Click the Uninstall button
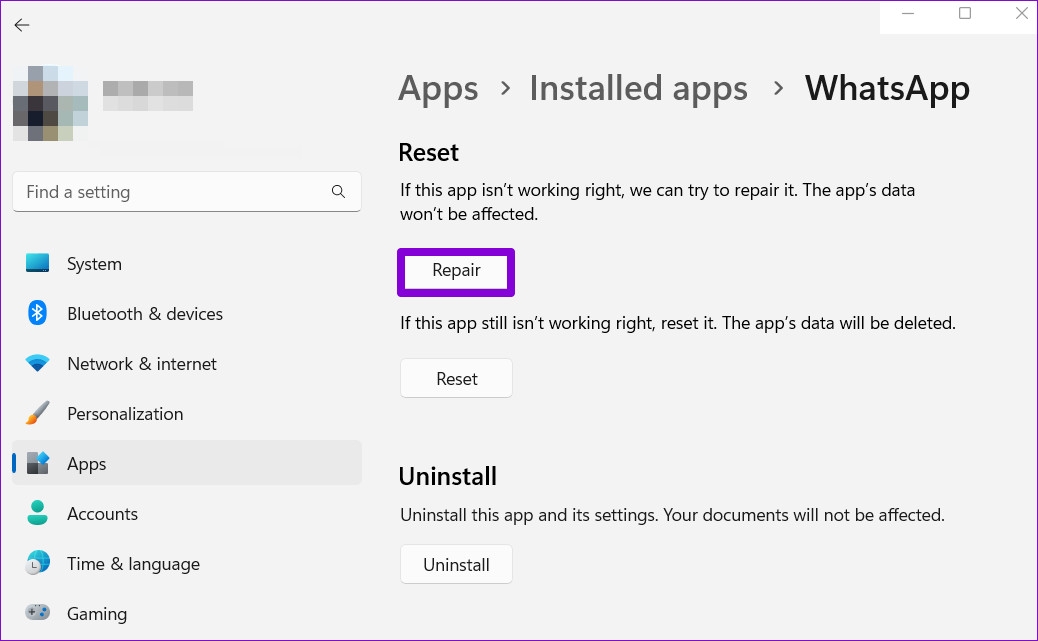 coord(456,564)
